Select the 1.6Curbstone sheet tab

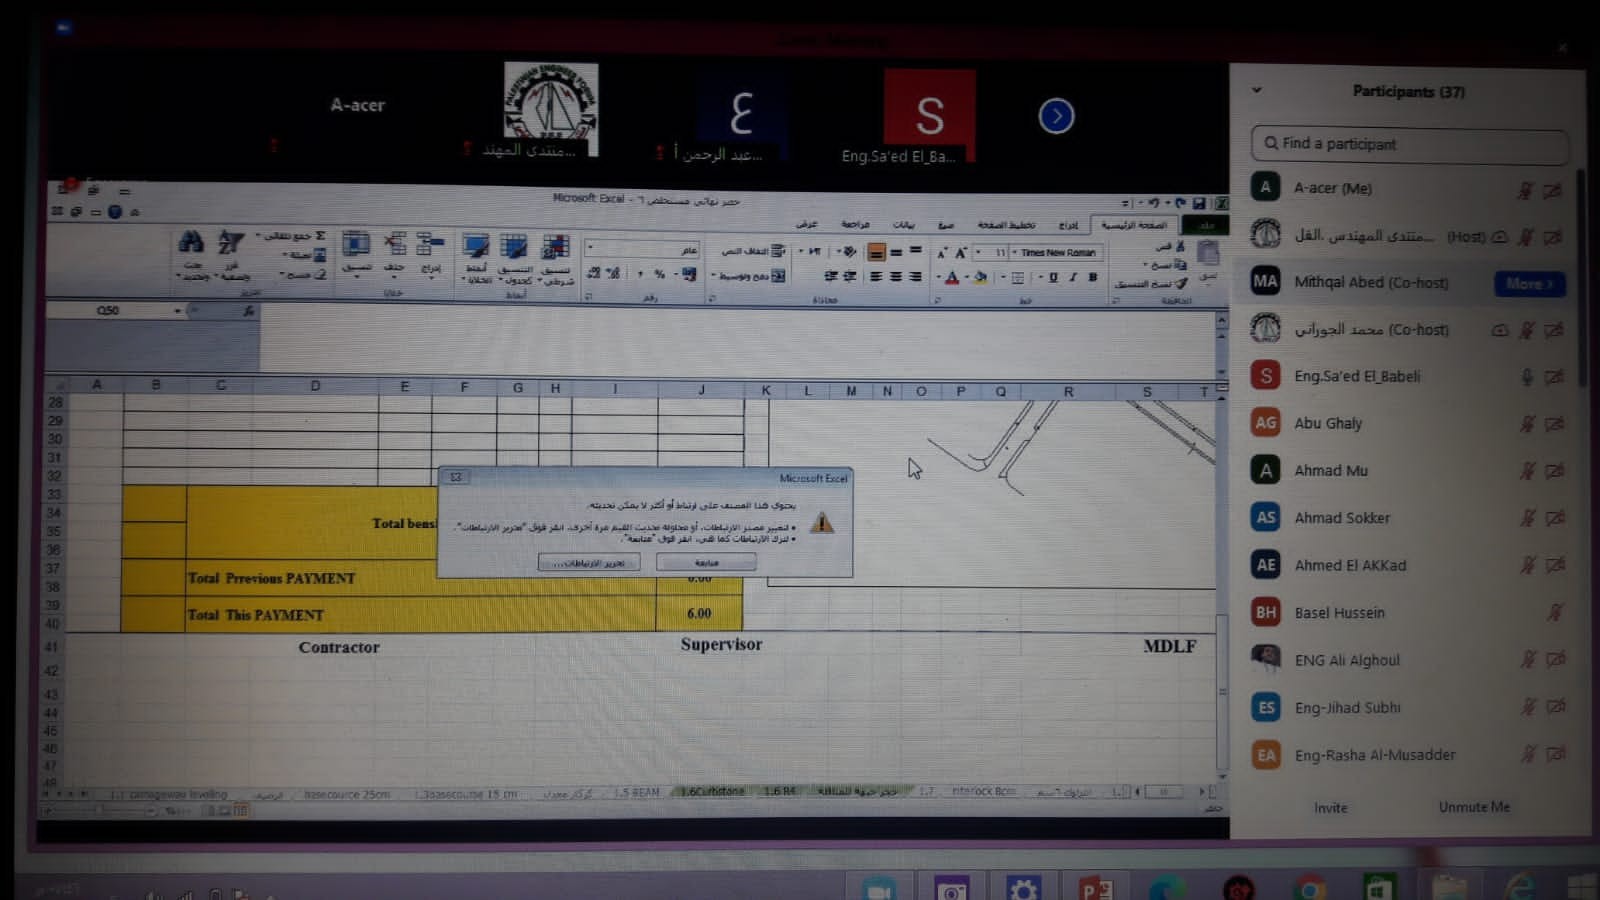coord(711,792)
